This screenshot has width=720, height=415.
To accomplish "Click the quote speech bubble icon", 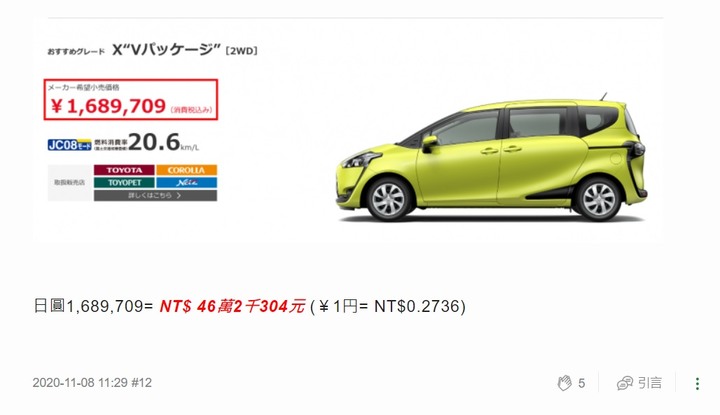I will [624, 383].
